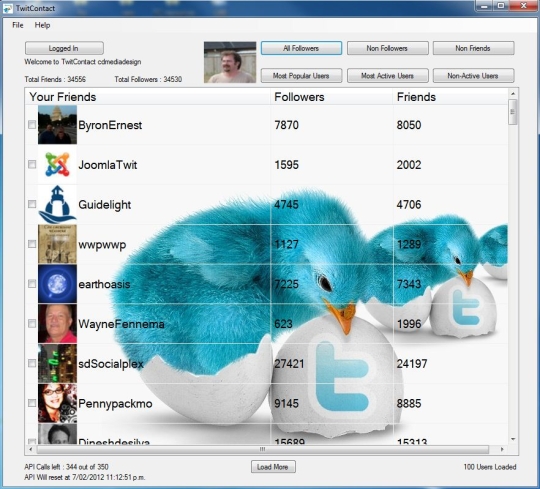Select the Pennypackmo username

coord(115,404)
